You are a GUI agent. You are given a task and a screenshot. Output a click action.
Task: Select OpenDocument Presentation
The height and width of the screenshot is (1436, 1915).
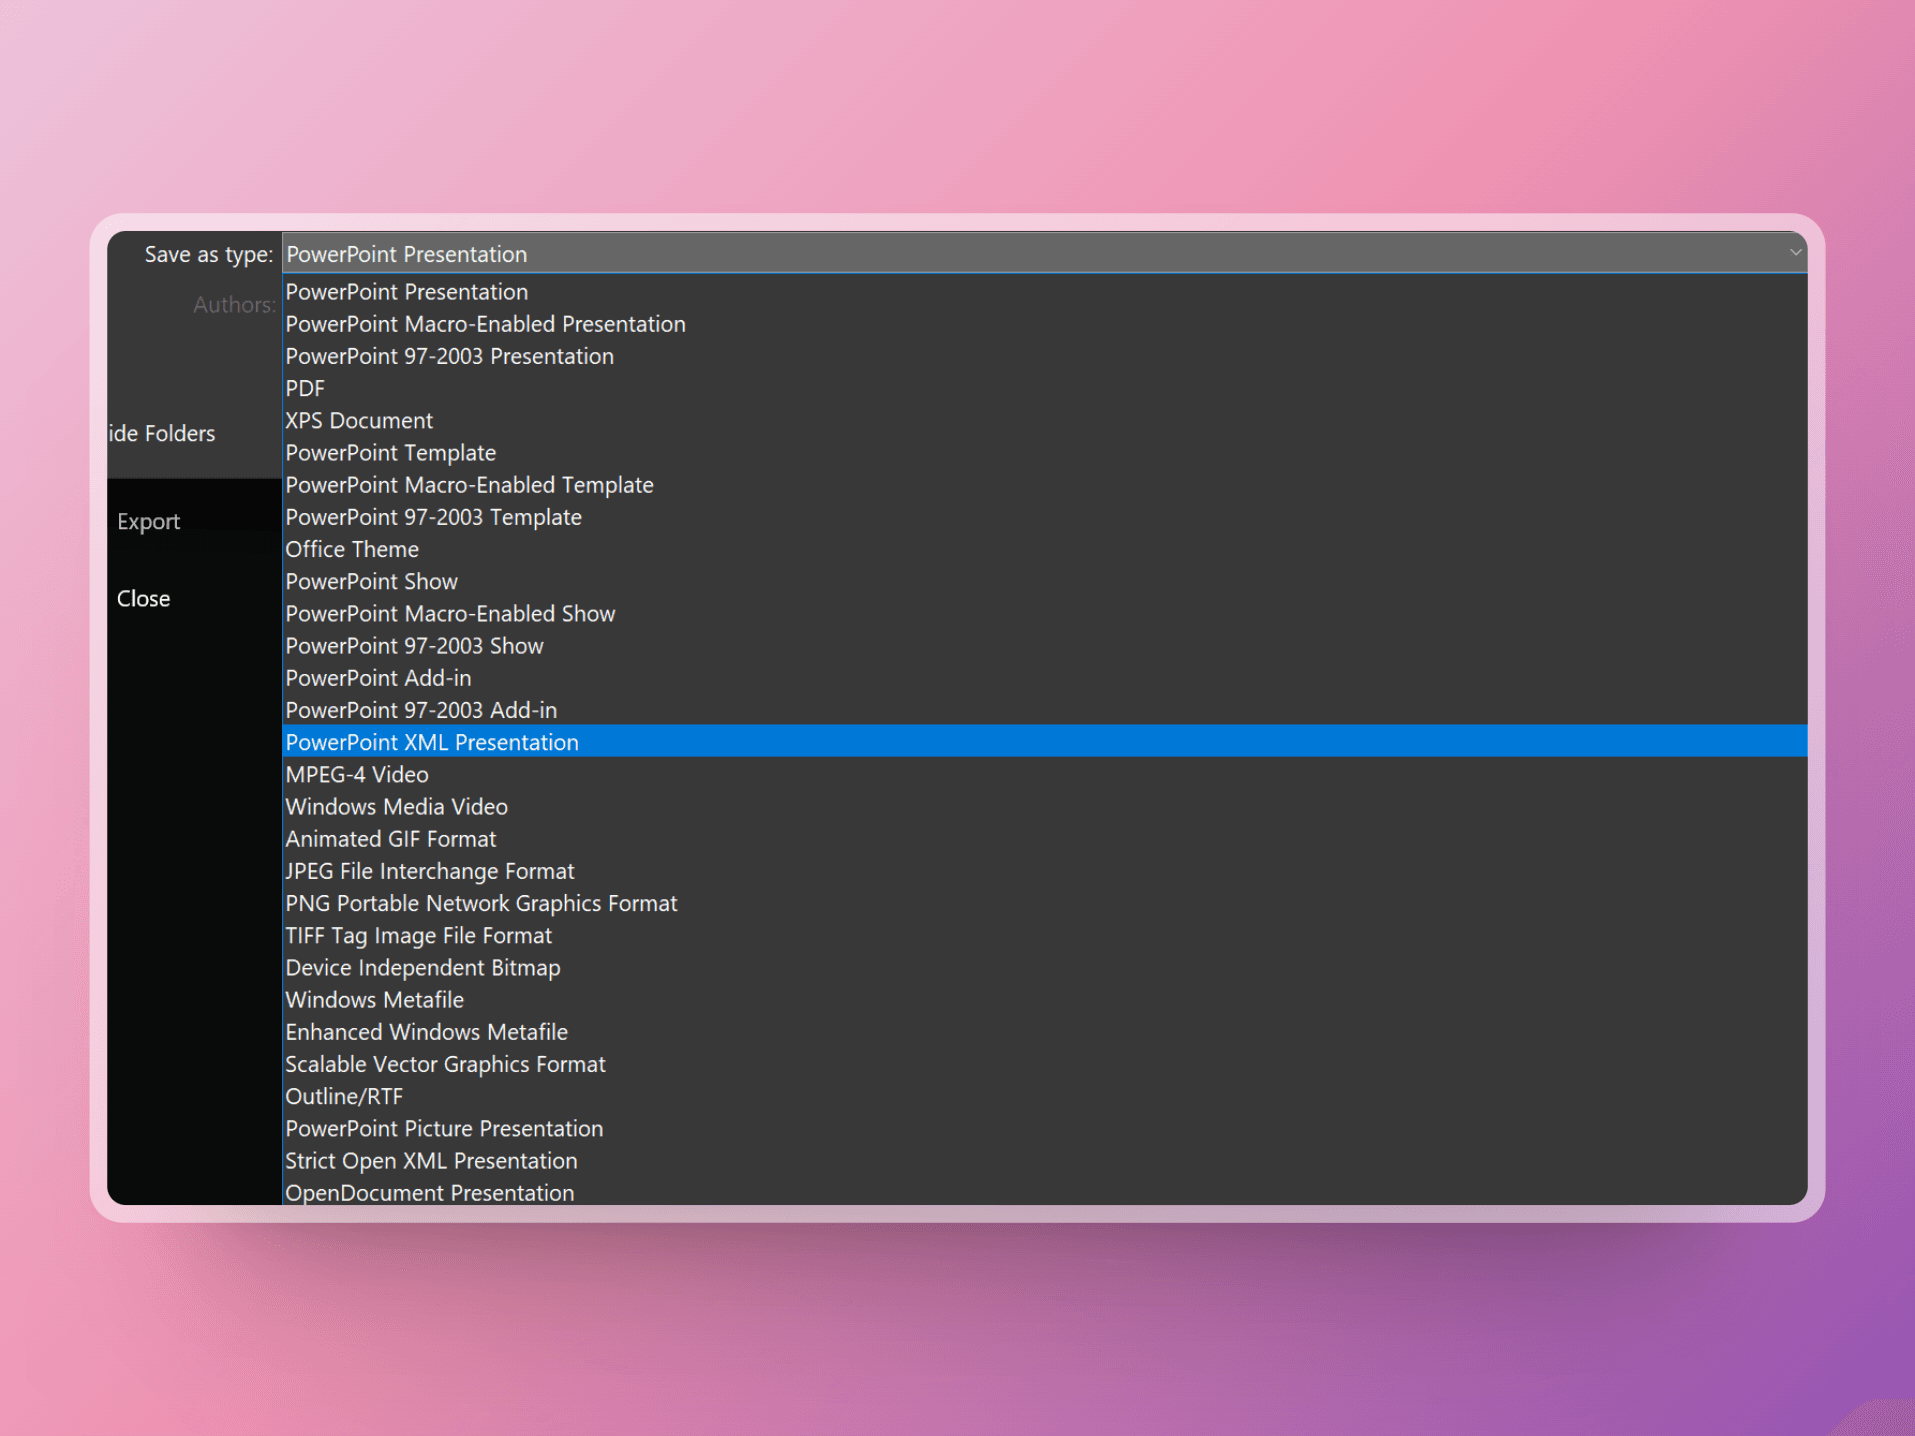coord(1044,1192)
